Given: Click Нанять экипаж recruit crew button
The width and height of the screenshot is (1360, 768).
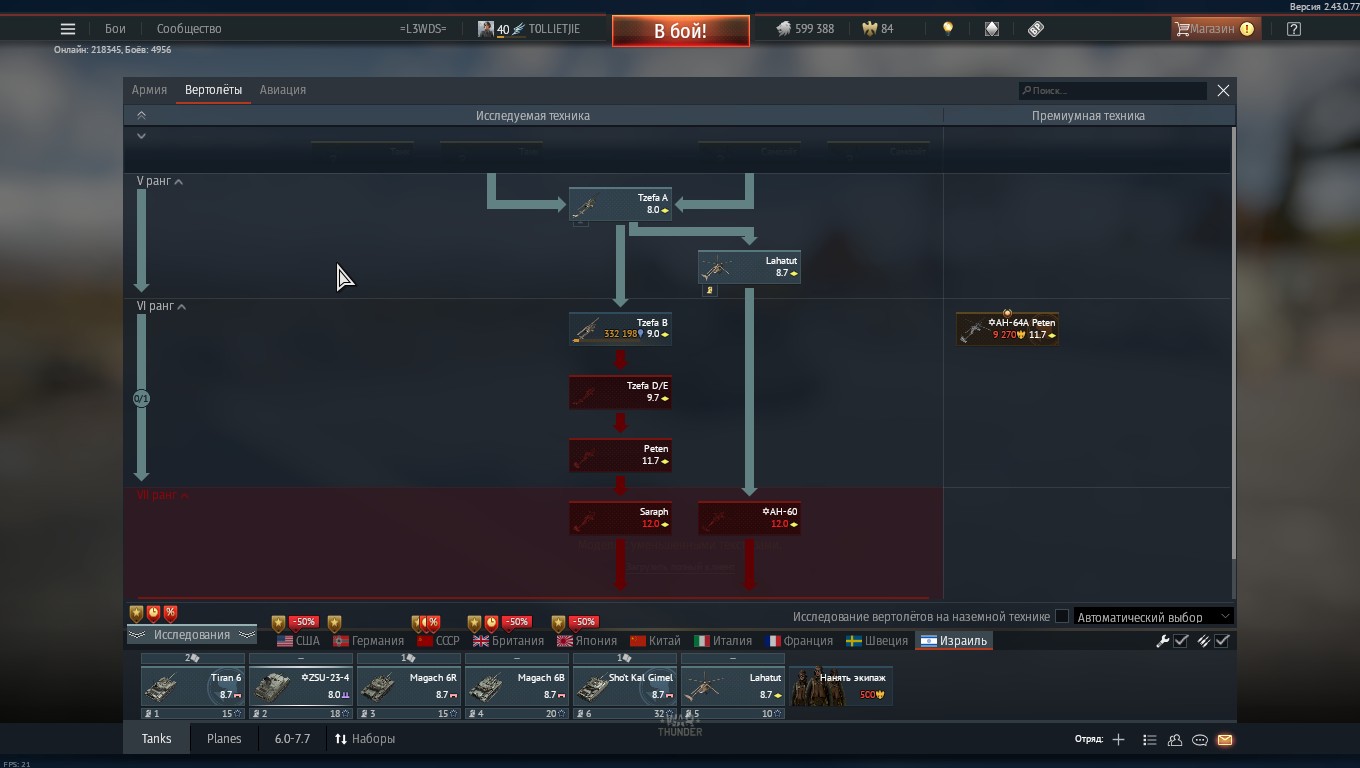Looking at the screenshot, I should pos(841,686).
